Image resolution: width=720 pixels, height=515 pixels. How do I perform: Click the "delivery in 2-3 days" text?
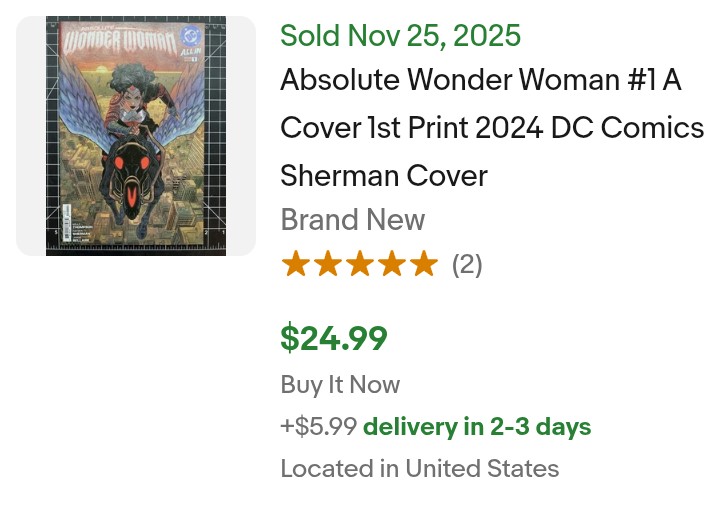pyautogui.click(x=477, y=427)
